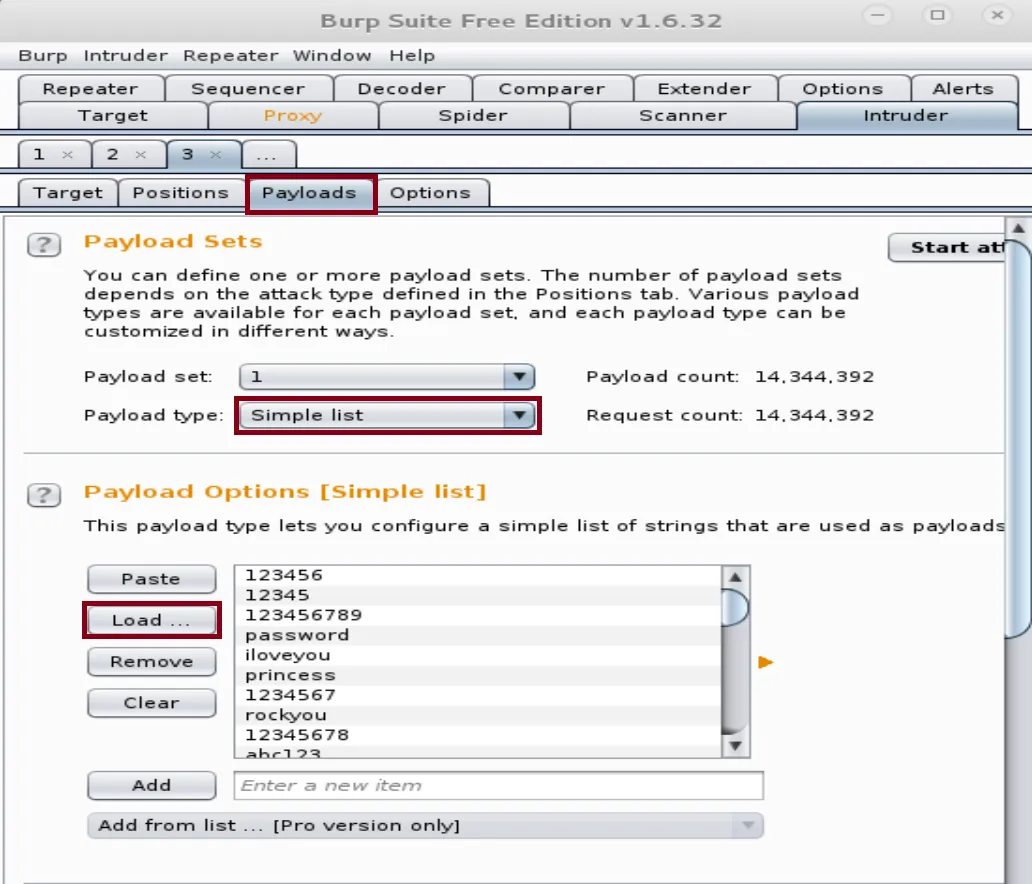Select payload entry 12345678
Image resolution: width=1032 pixels, height=884 pixels.
coord(478,735)
